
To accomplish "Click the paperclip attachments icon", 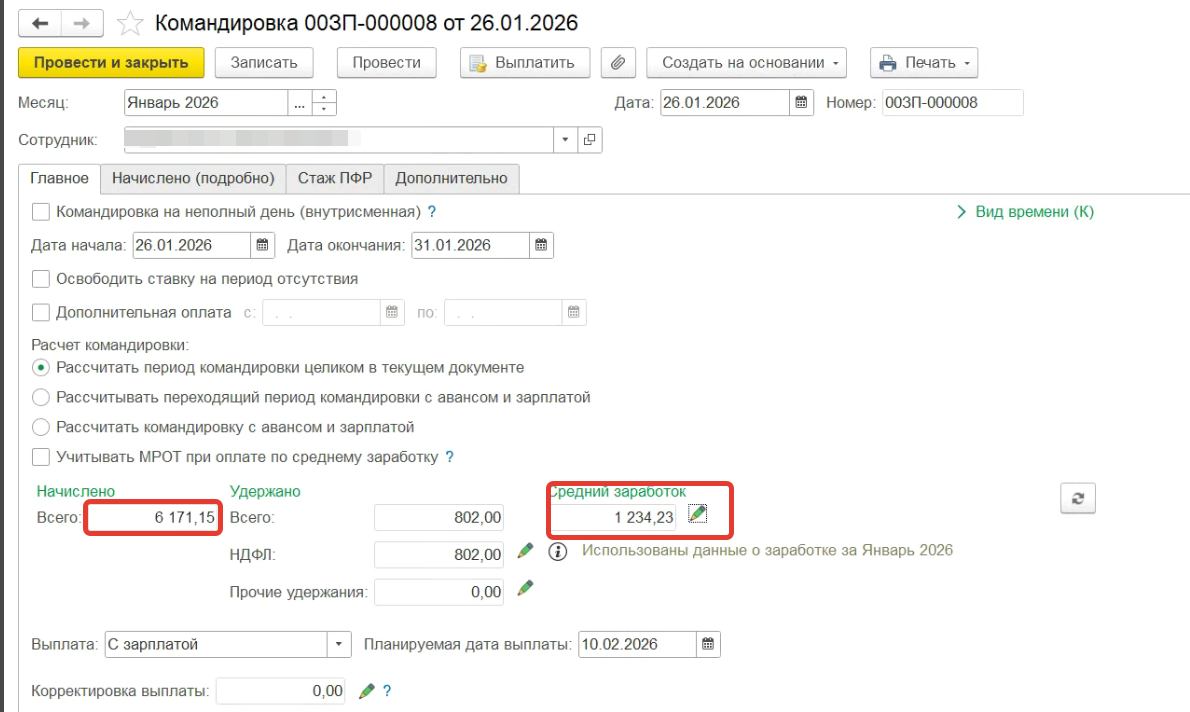I will point(618,63).
